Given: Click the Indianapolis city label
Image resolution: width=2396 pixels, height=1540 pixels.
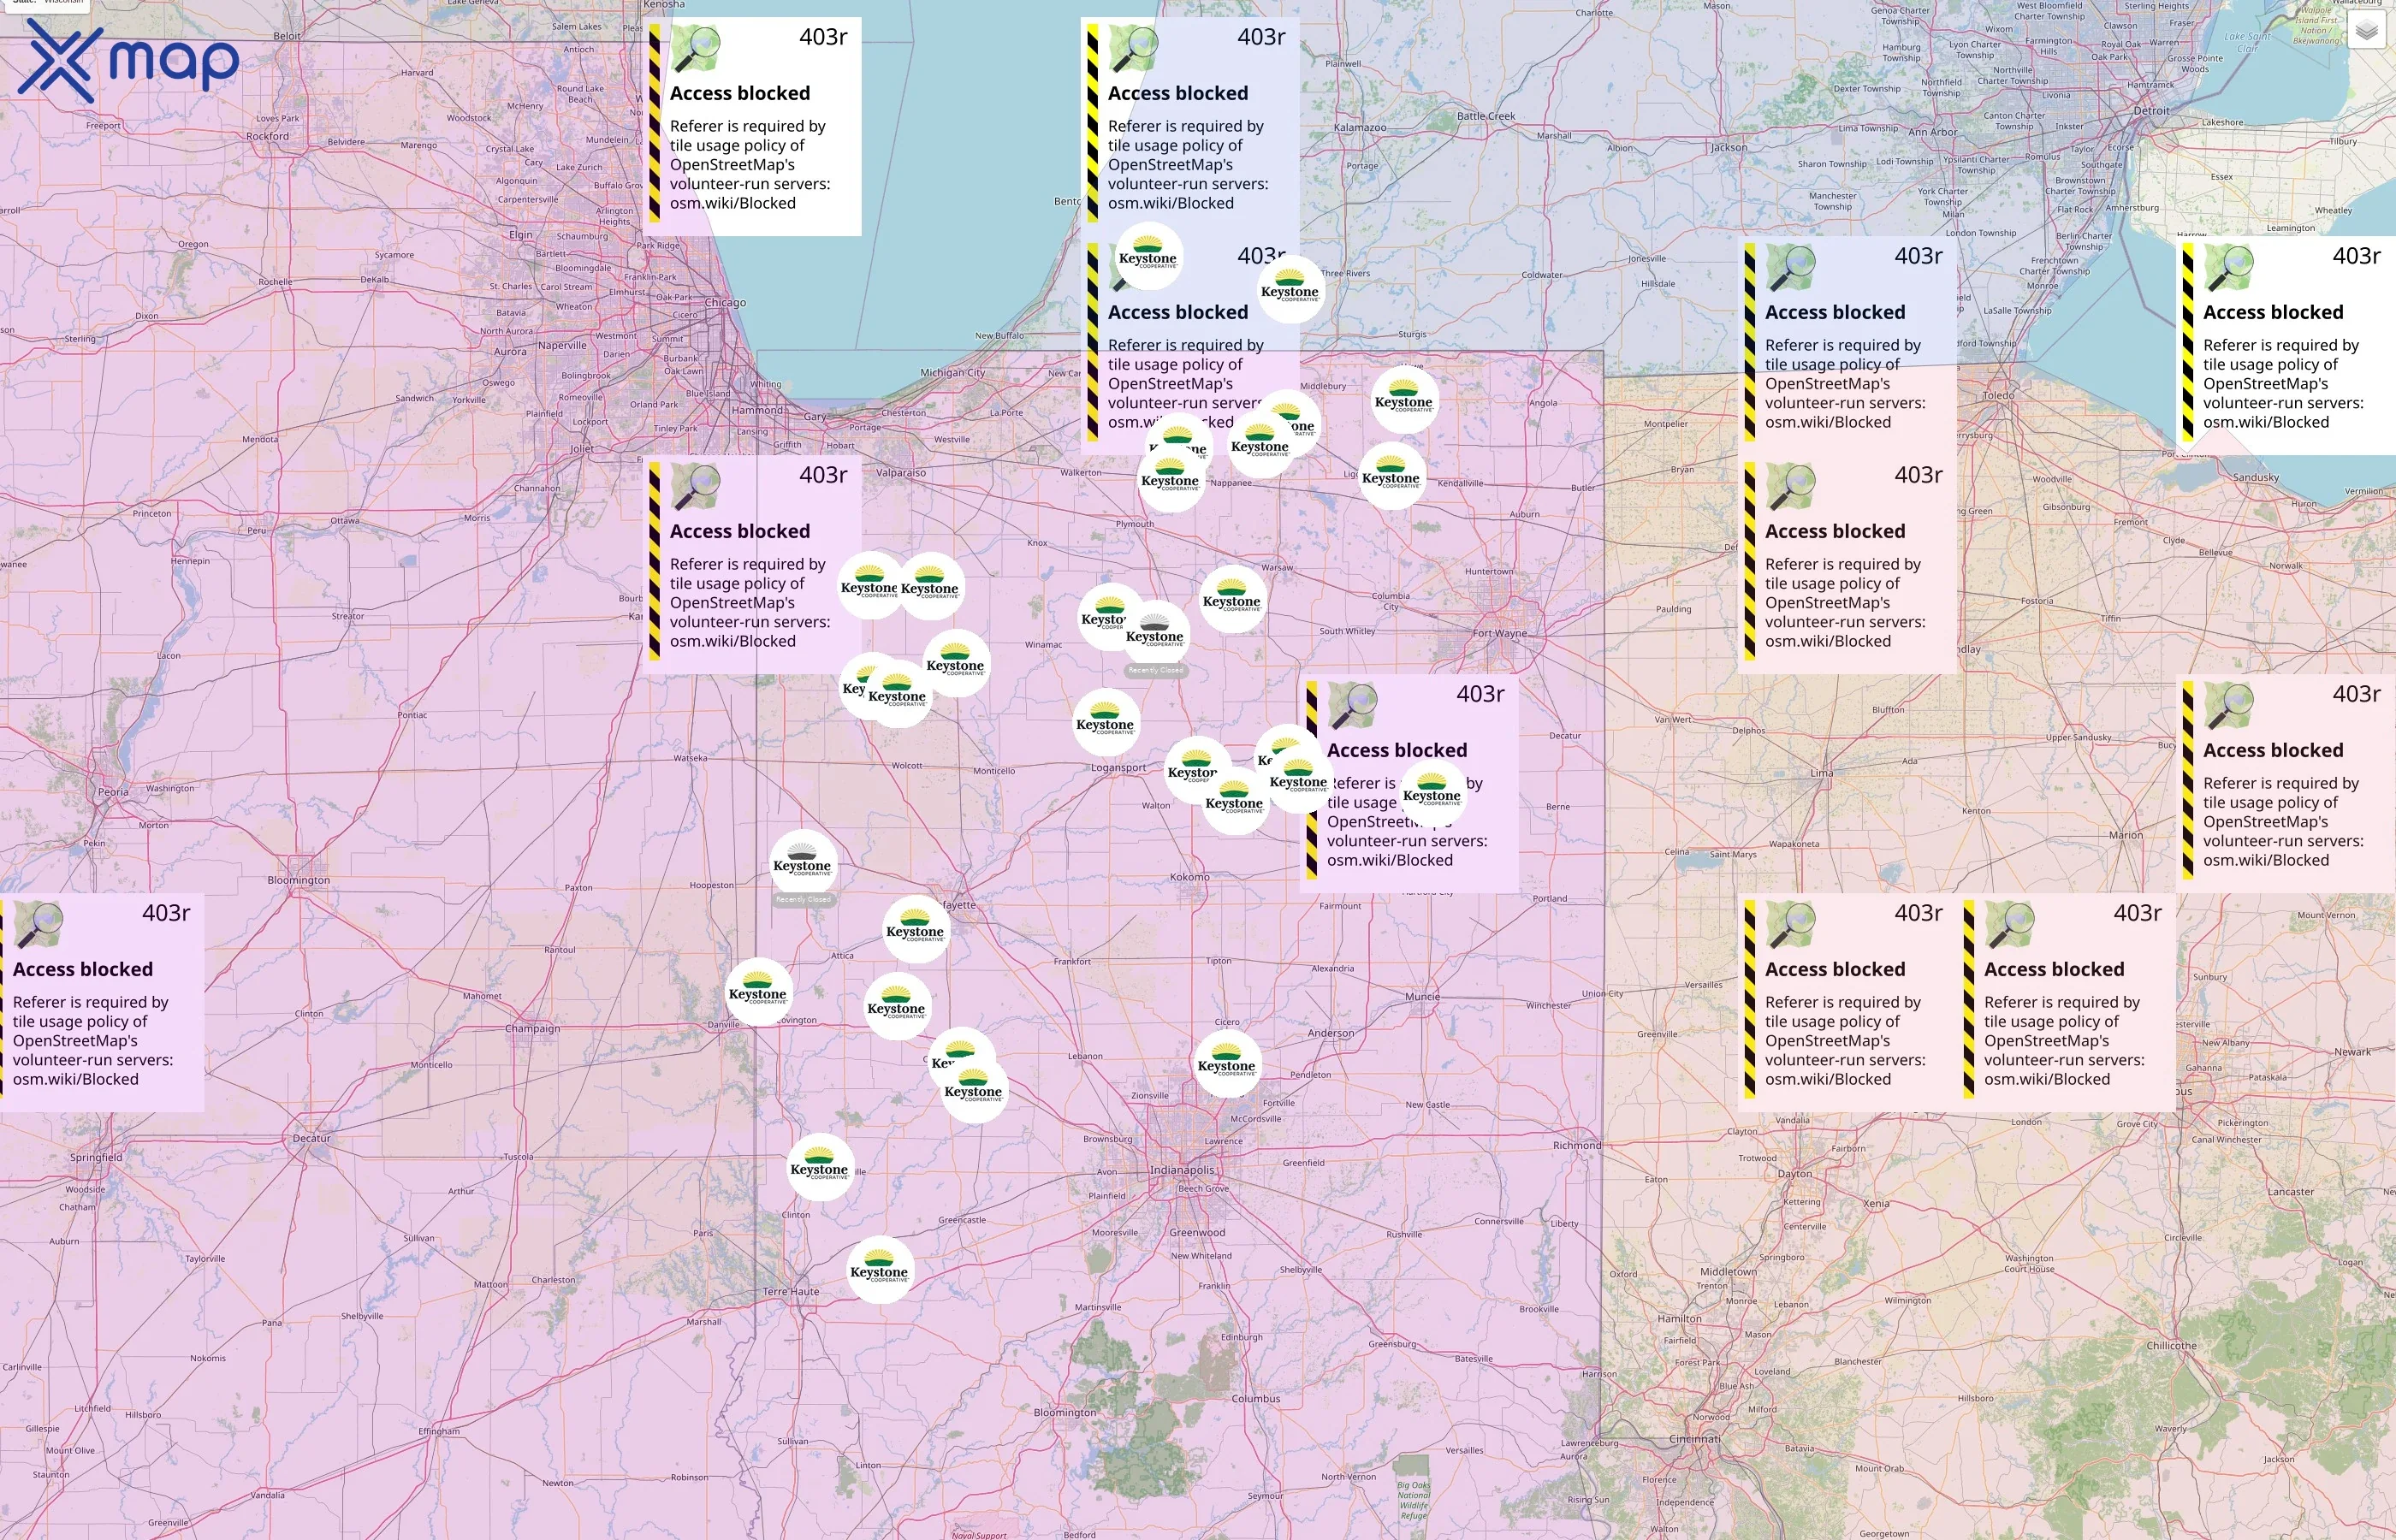Looking at the screenshot, I should [1182, 1170].
